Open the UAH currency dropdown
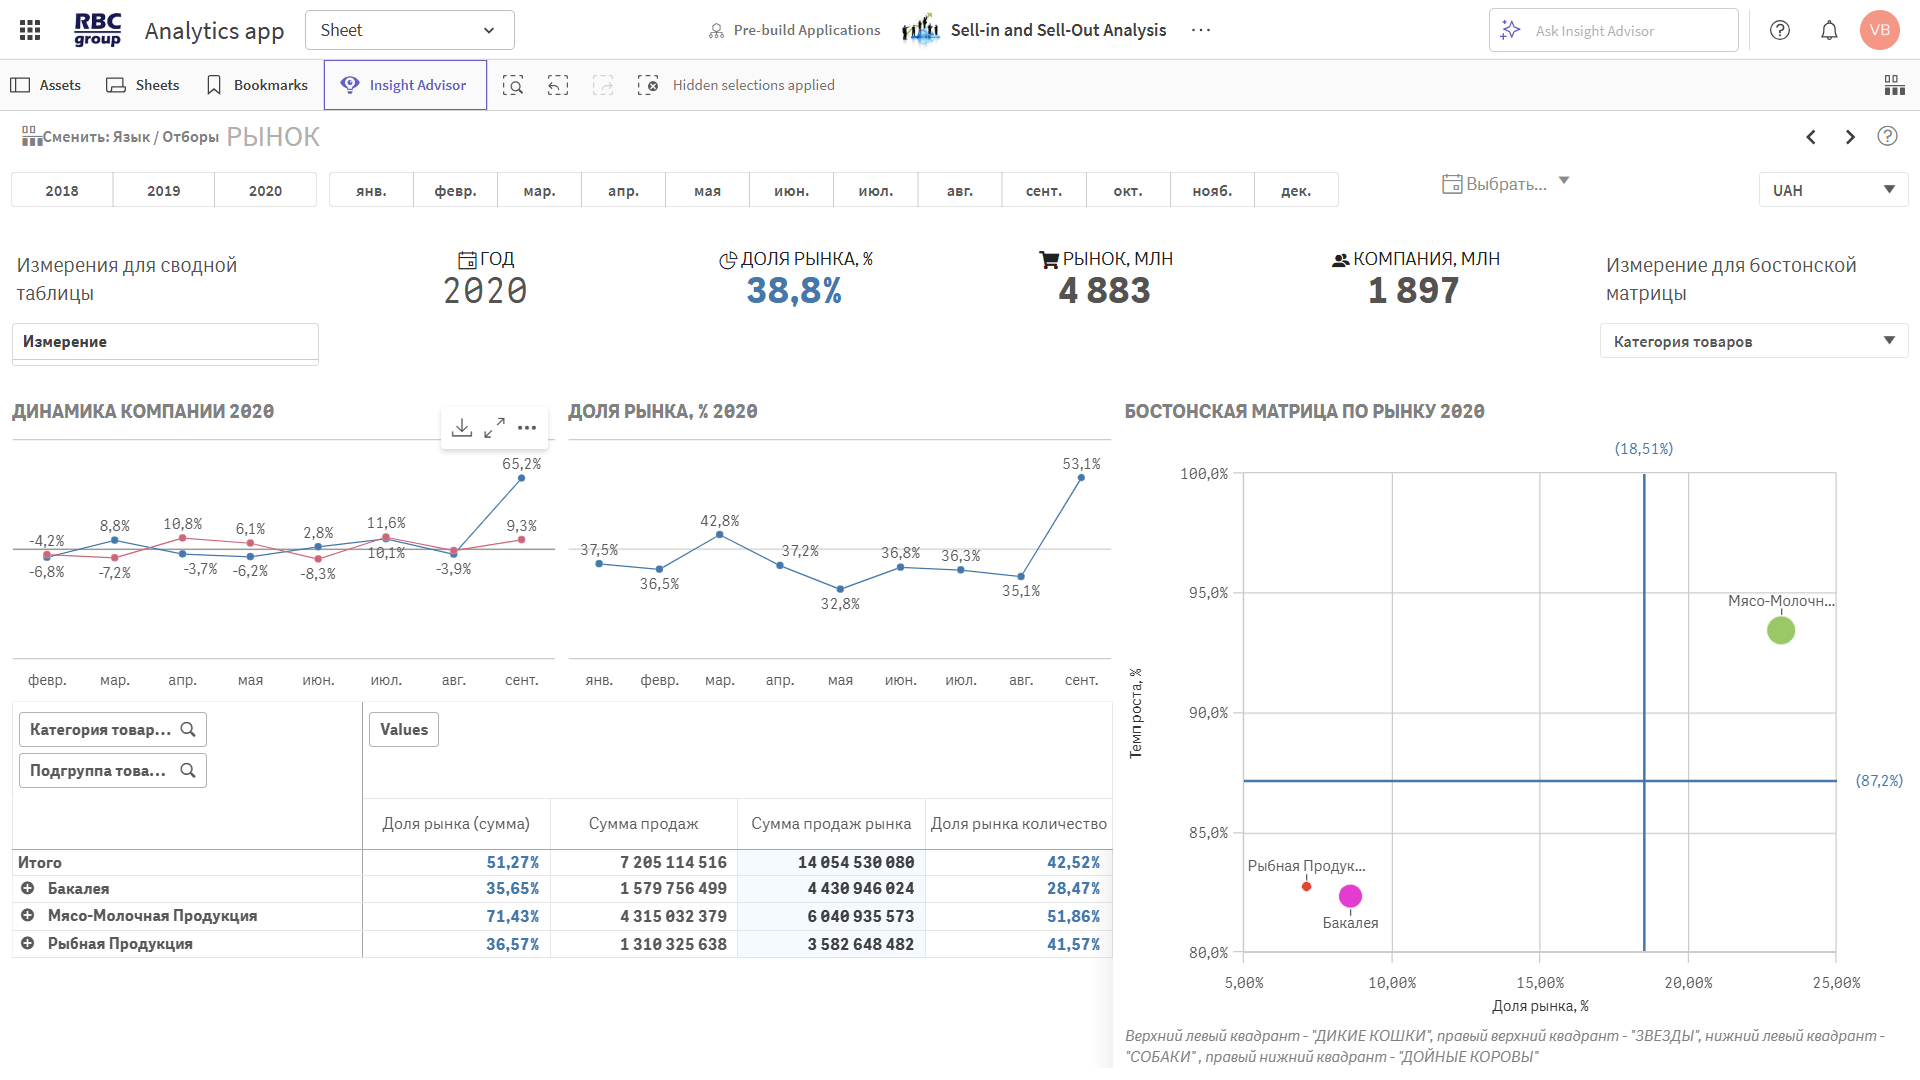 pos(1832,190)
